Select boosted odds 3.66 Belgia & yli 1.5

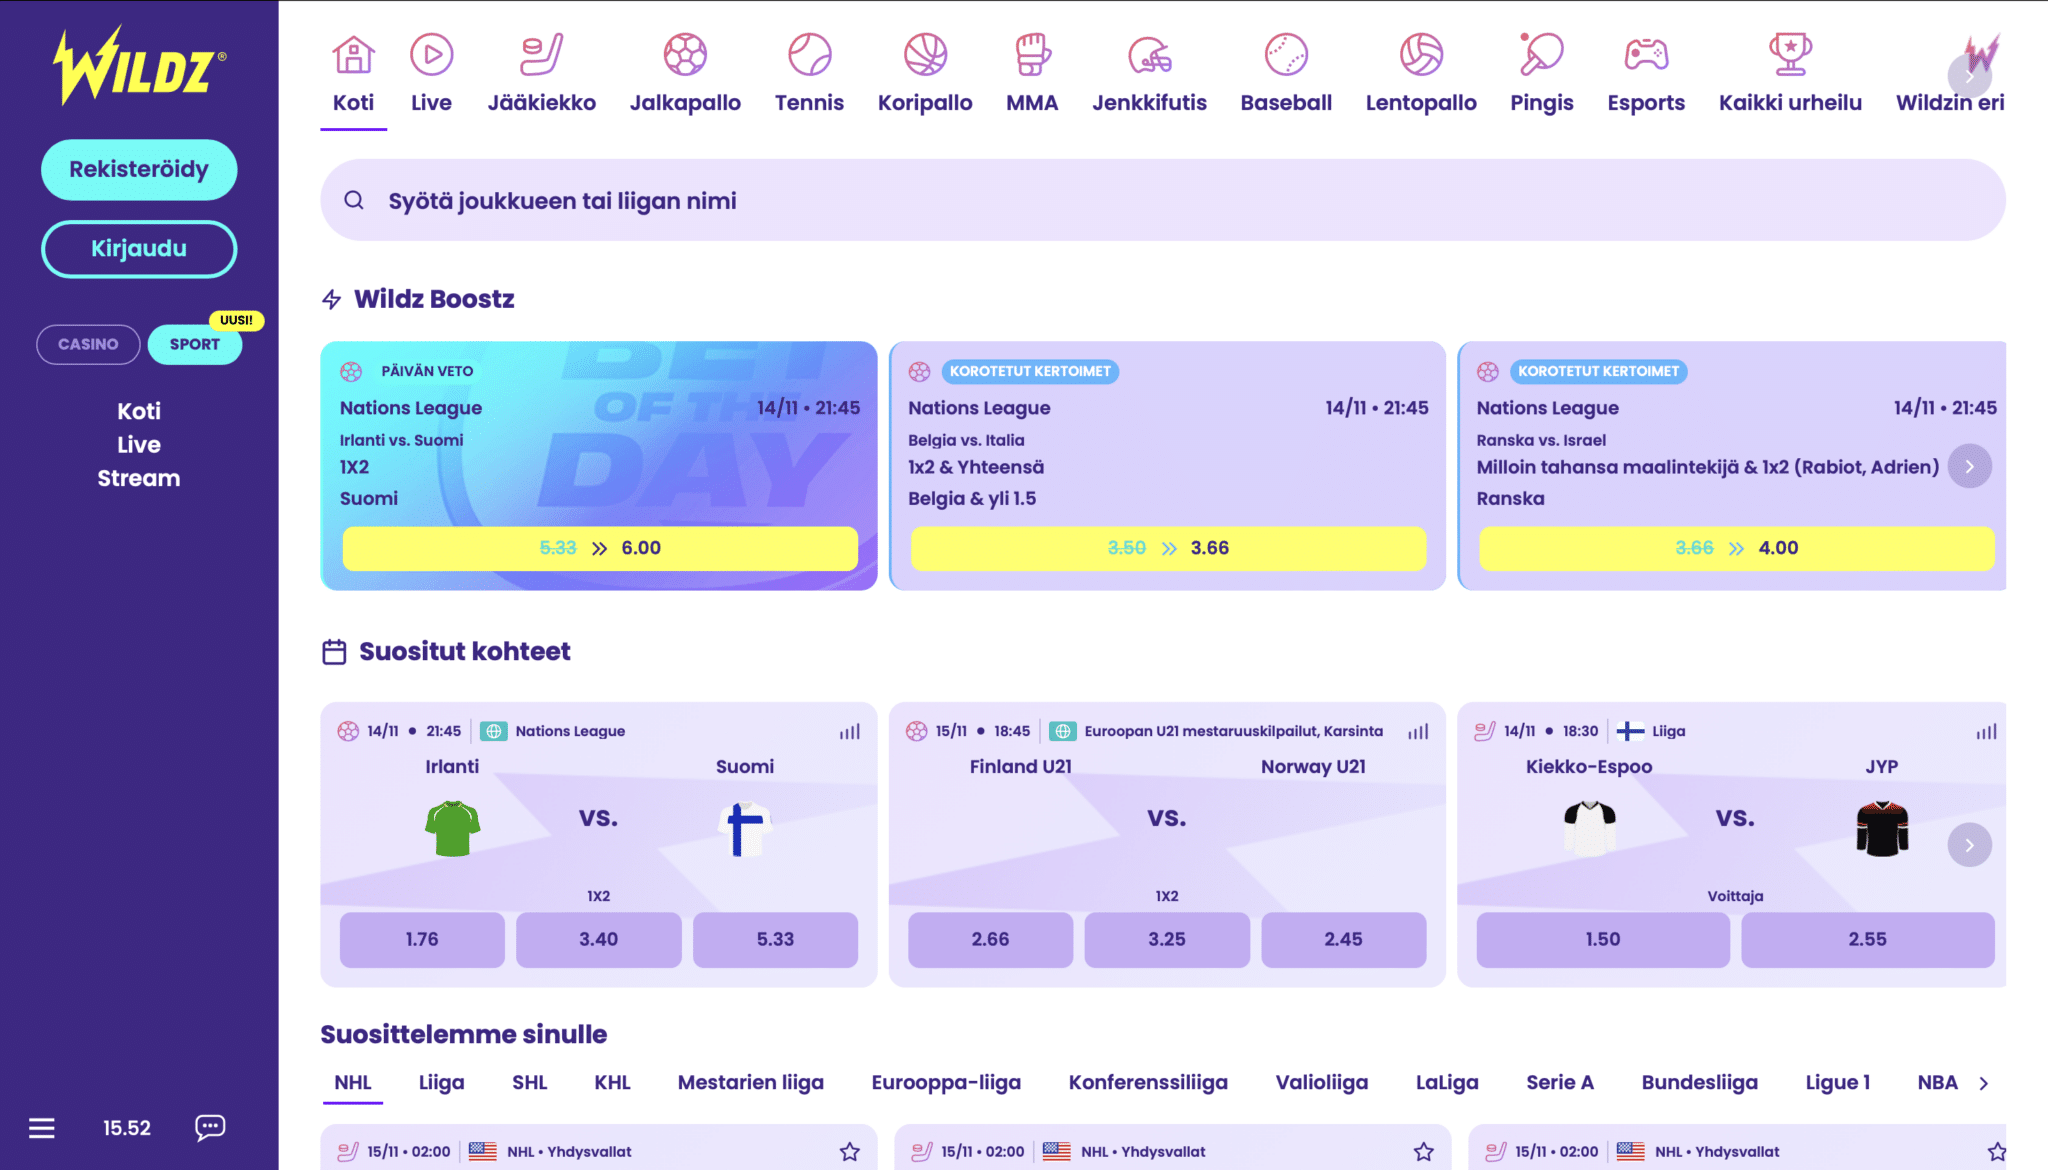(1168, 548)
